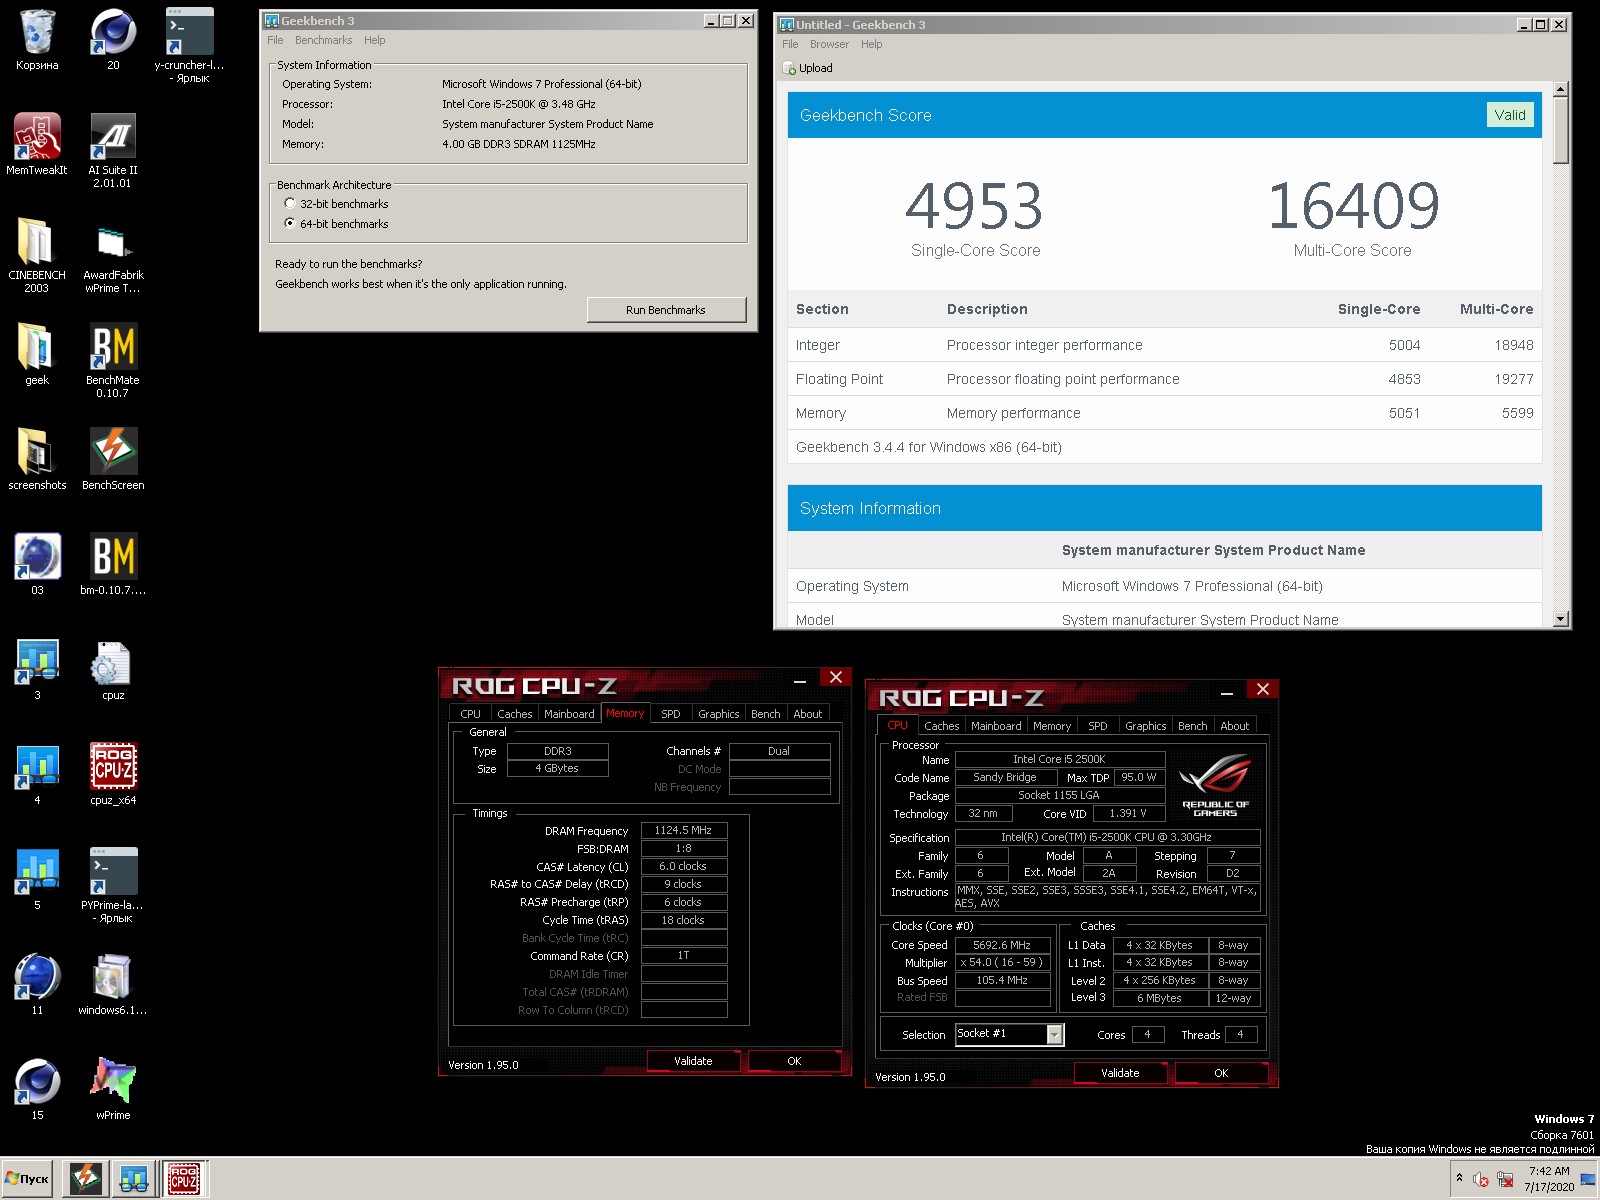Click scroll up arrow in Geekbench results
The height and width of the screenshot is (1200, 1600).
click(1561, 90)
